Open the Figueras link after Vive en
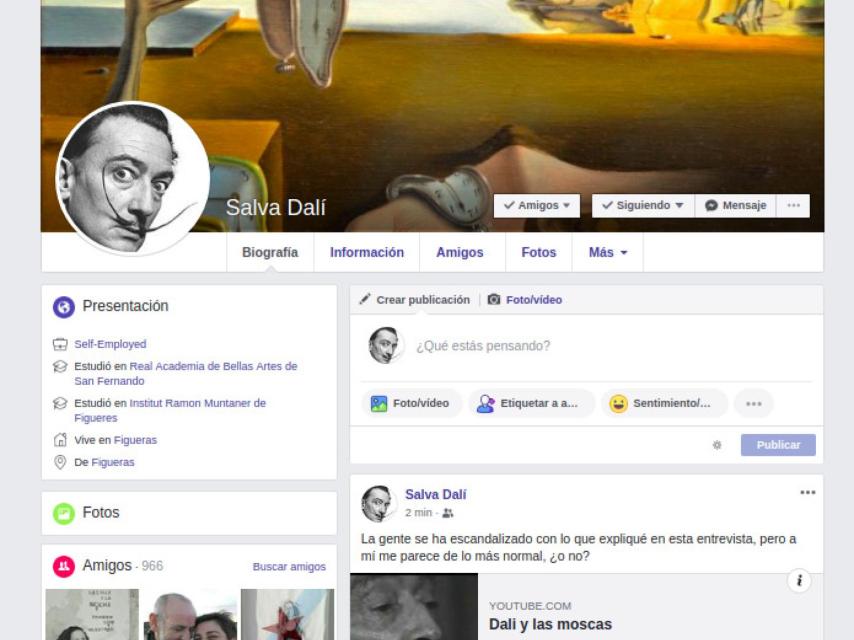Image resolution: width=854 pixels, height=640 pixels. click(x=135, y=440)
